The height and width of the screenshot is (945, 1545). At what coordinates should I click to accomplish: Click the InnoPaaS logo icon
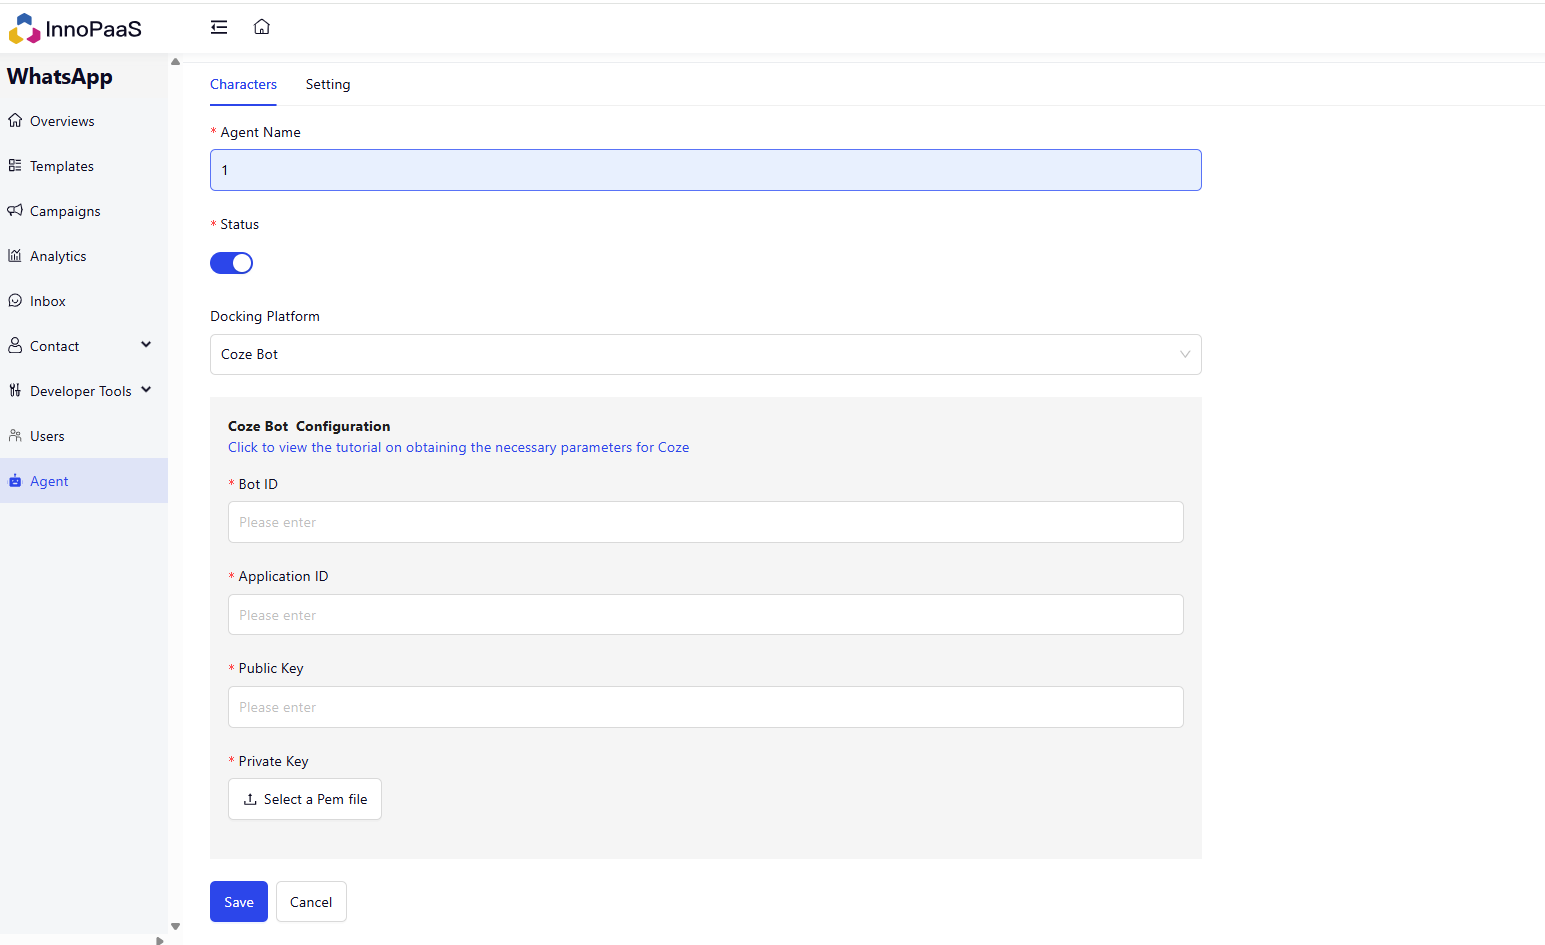[24, 29]
